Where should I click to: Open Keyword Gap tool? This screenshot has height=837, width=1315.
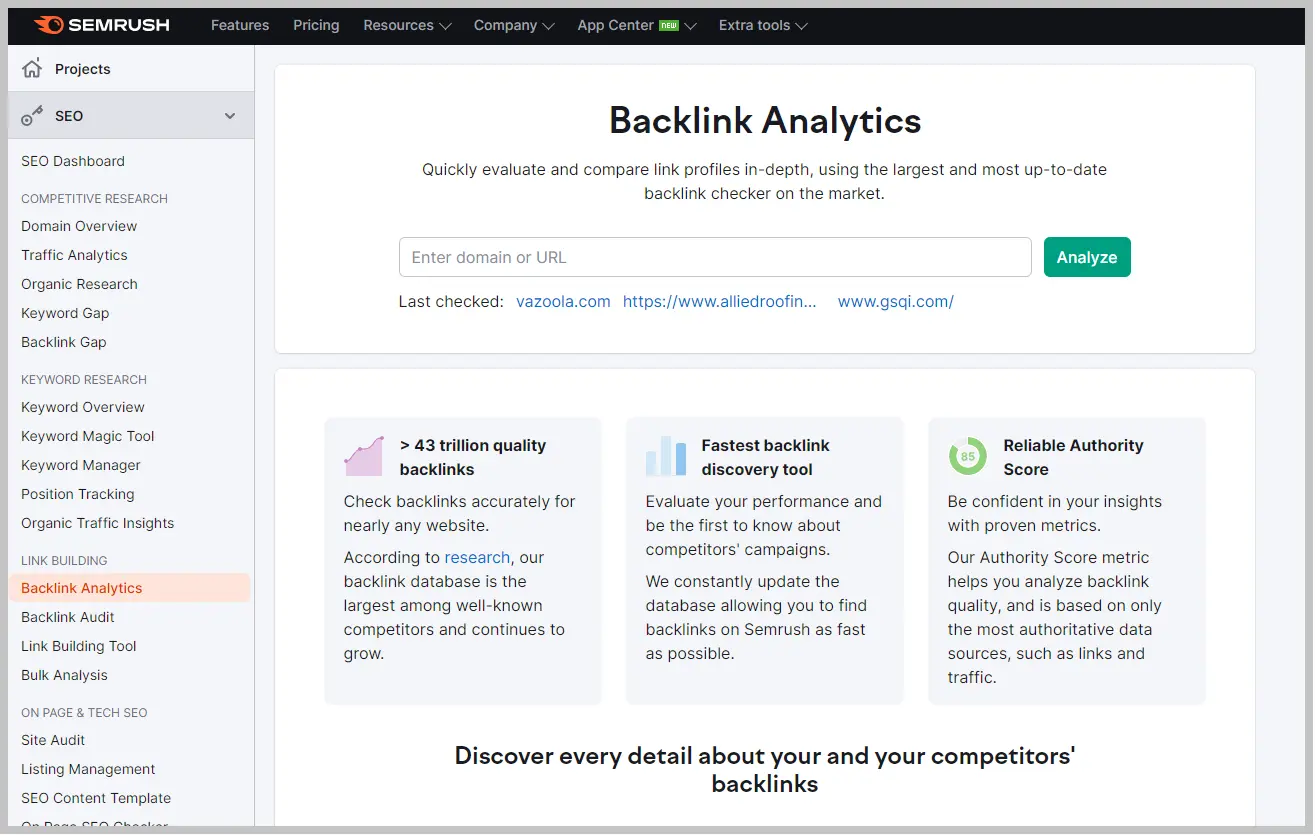coord(65,313)
